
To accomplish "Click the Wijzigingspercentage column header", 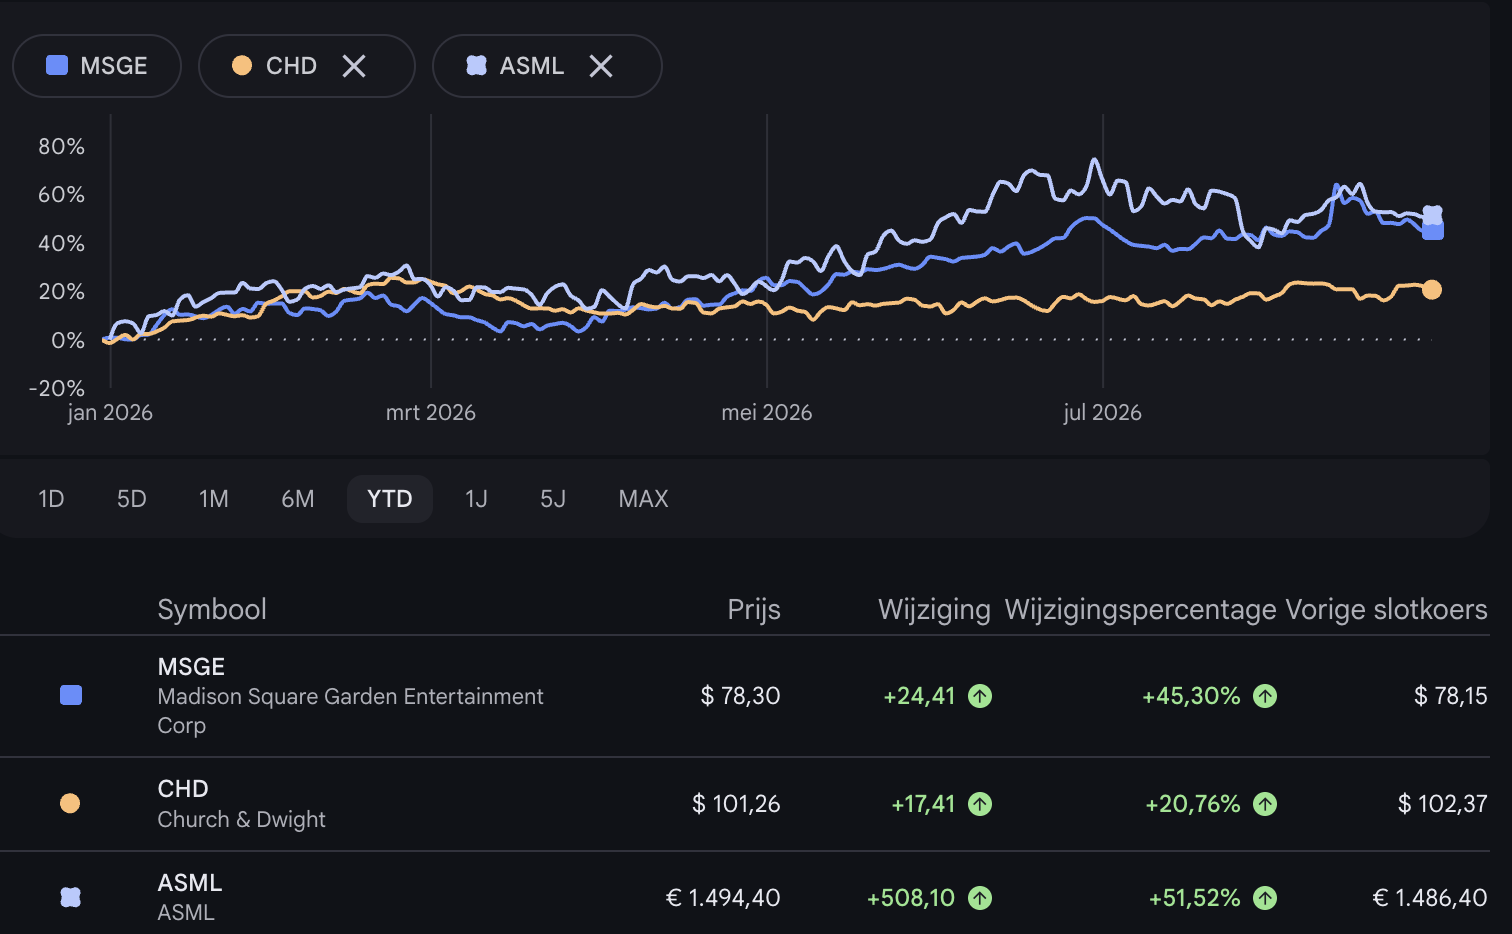I will (1141, 610).
